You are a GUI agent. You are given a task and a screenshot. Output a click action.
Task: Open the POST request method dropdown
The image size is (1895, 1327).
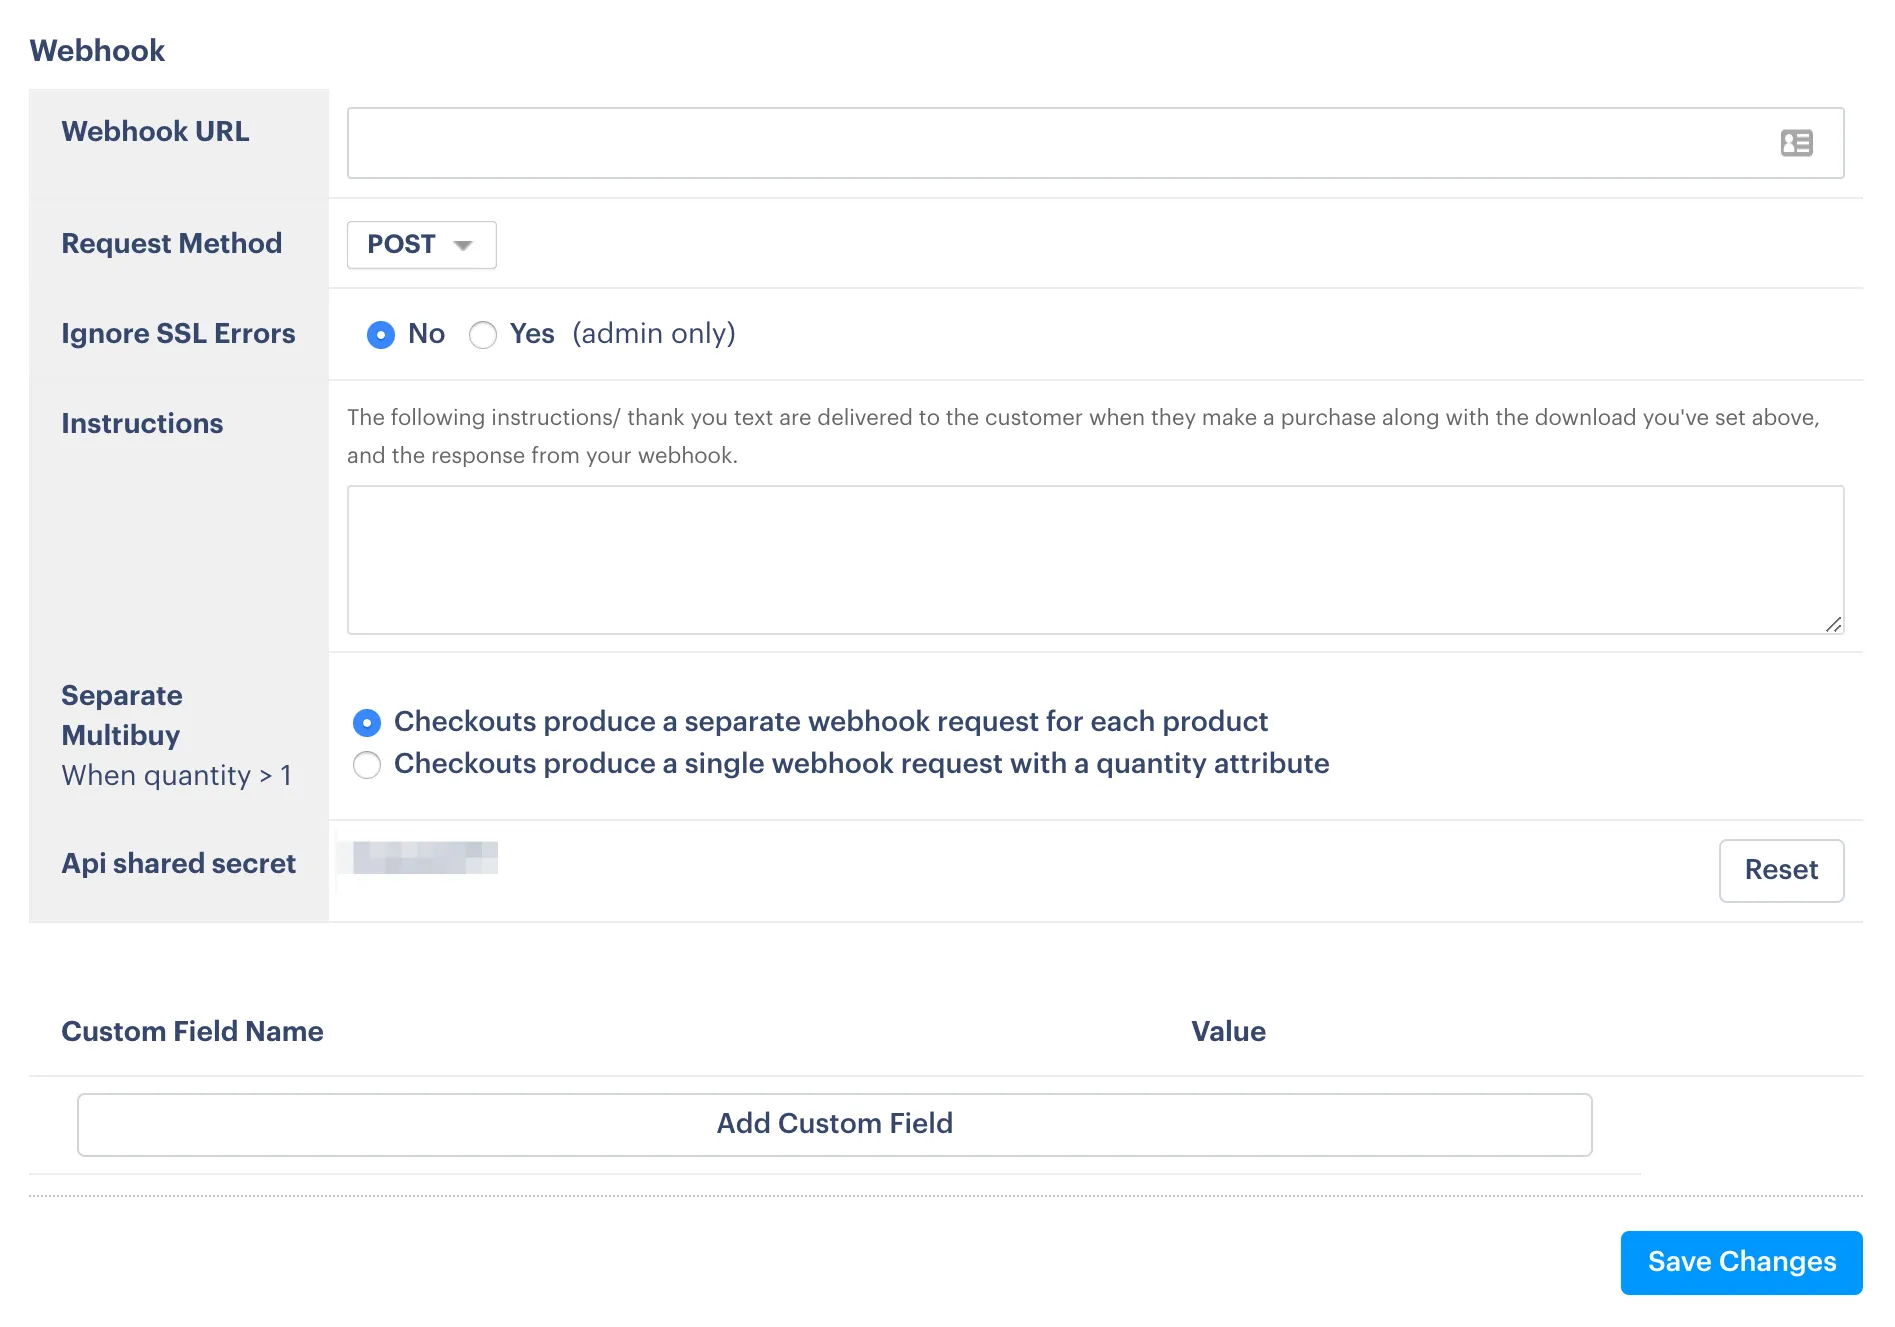[421, 245]
